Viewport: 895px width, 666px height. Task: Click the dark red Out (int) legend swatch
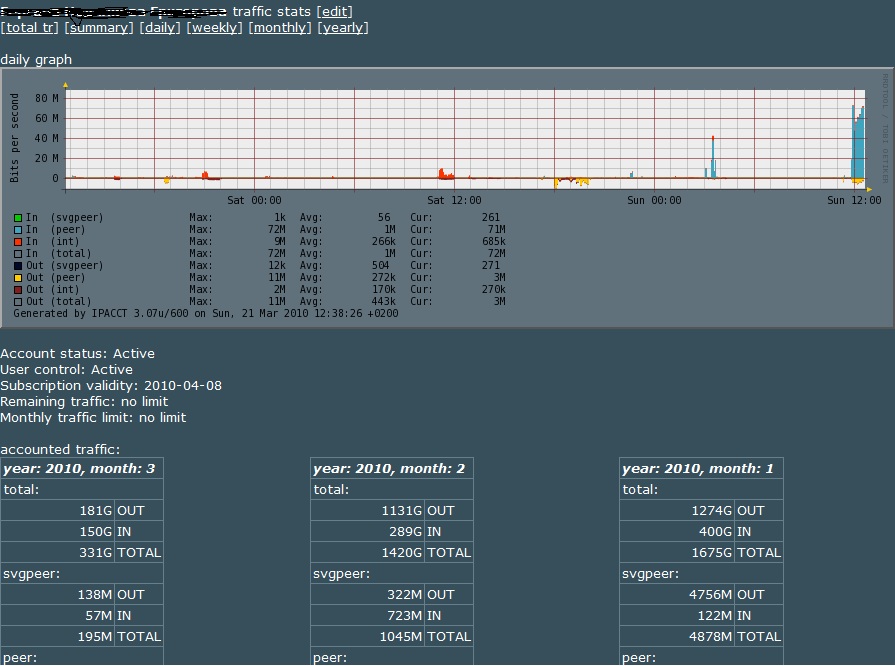tap(18, 289)
